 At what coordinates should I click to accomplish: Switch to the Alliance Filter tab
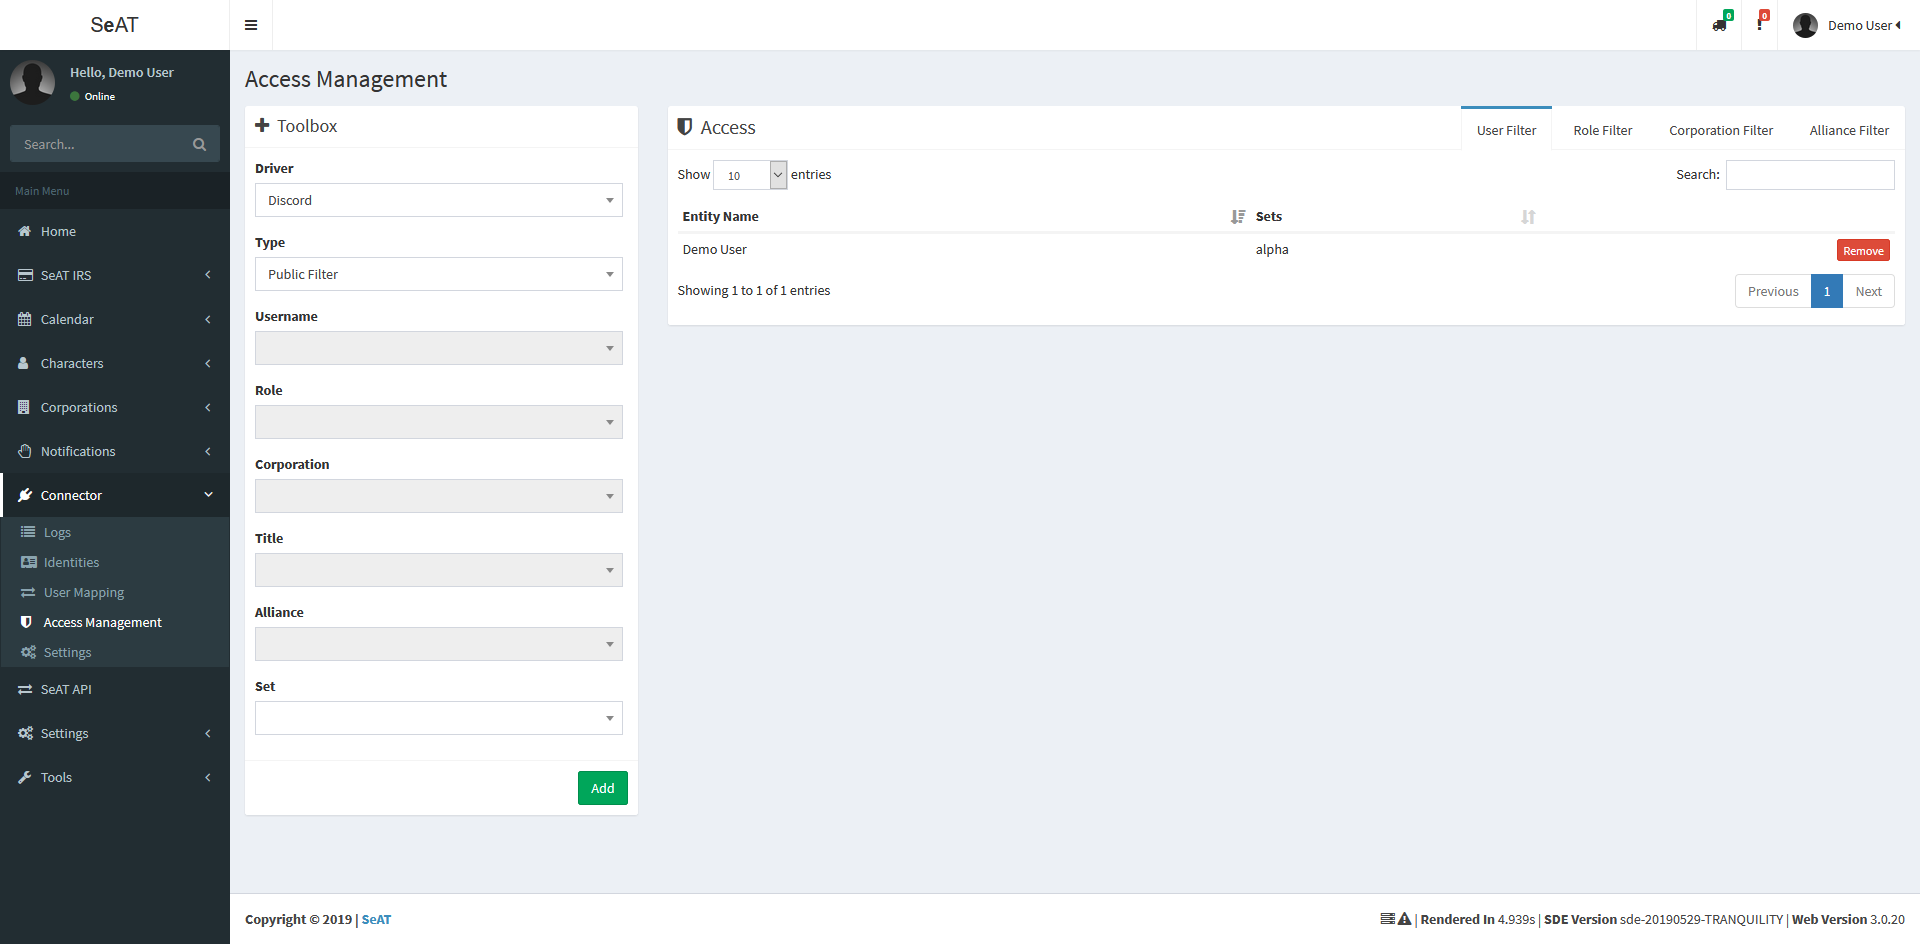[1849, 130]
